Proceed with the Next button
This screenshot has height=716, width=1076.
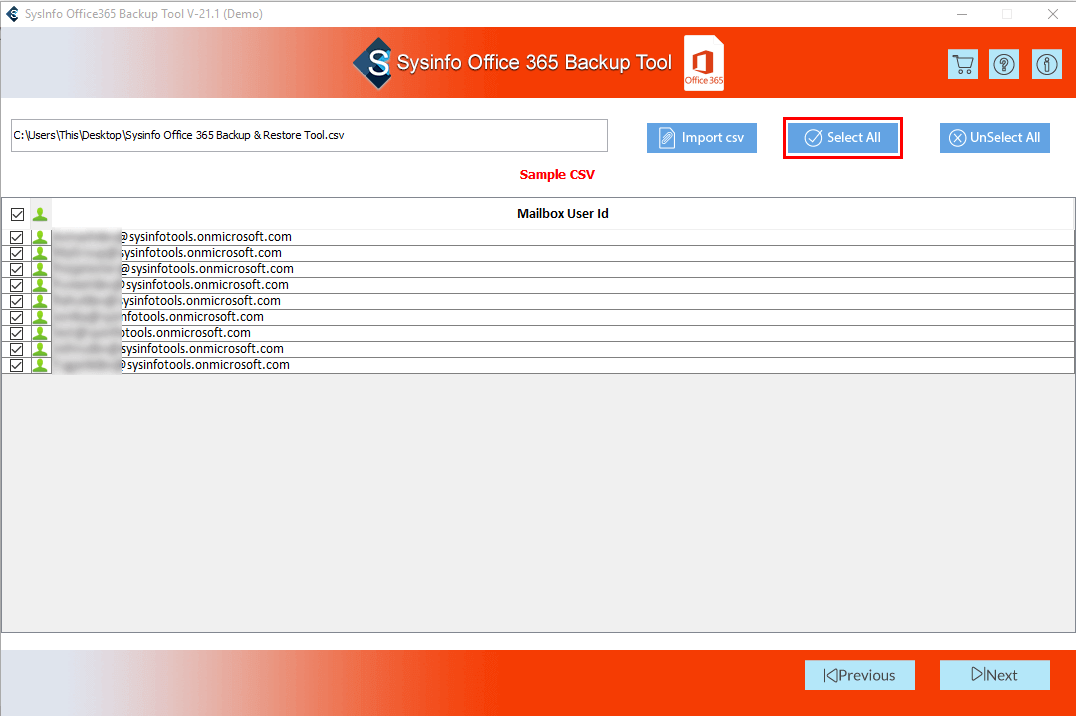coord(994,675)
